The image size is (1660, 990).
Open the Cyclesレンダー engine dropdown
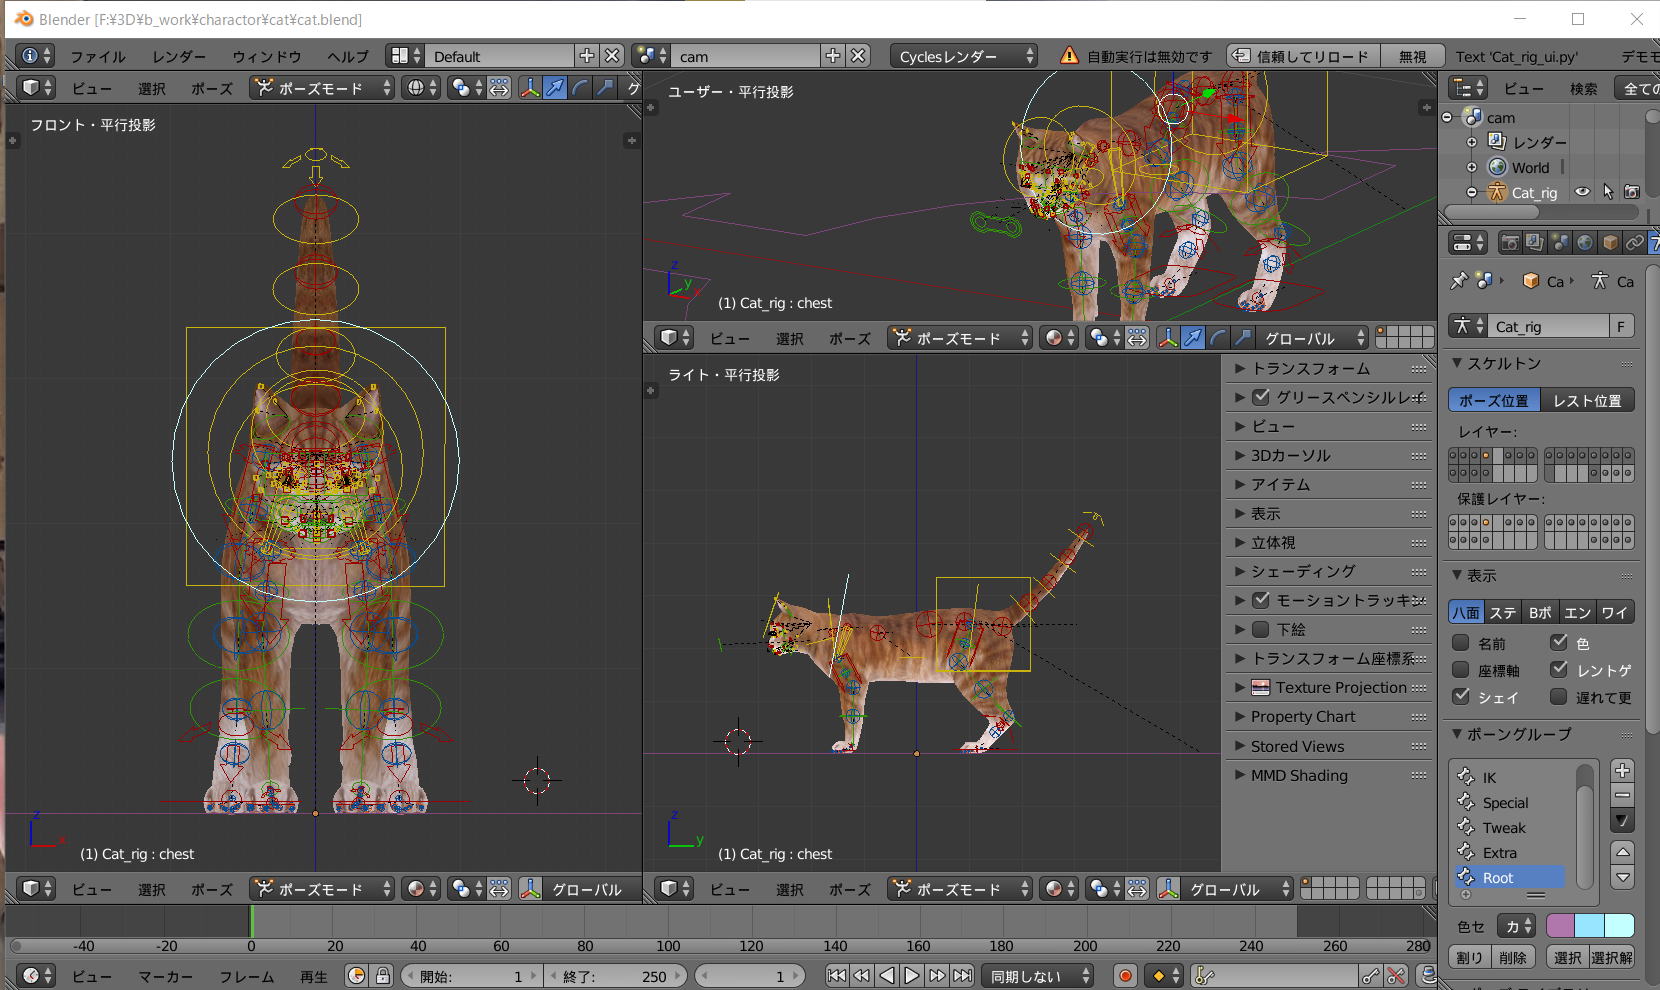(964, 57)
